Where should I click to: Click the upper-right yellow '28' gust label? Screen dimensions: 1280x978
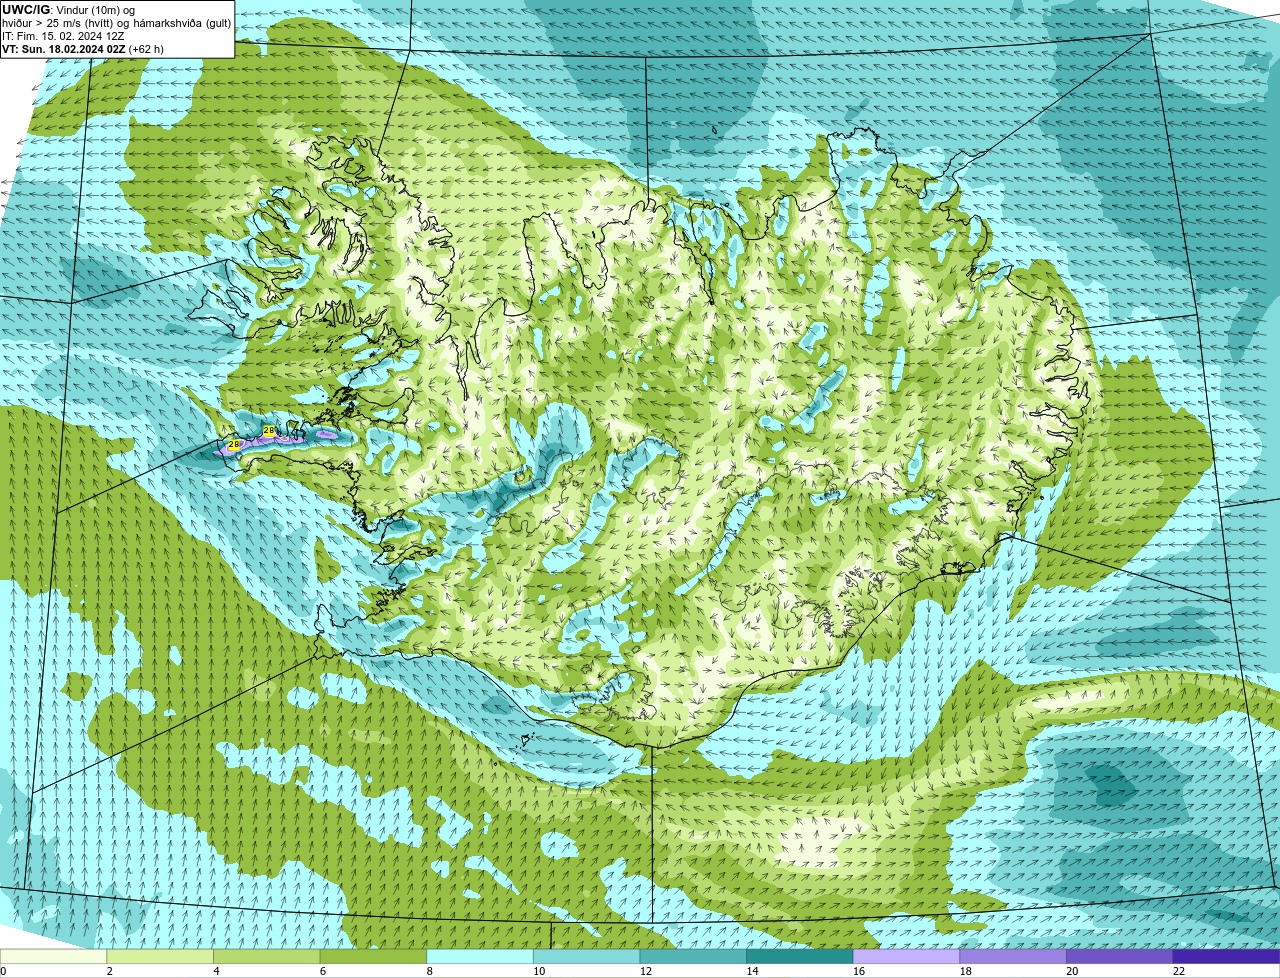[269, 430]
